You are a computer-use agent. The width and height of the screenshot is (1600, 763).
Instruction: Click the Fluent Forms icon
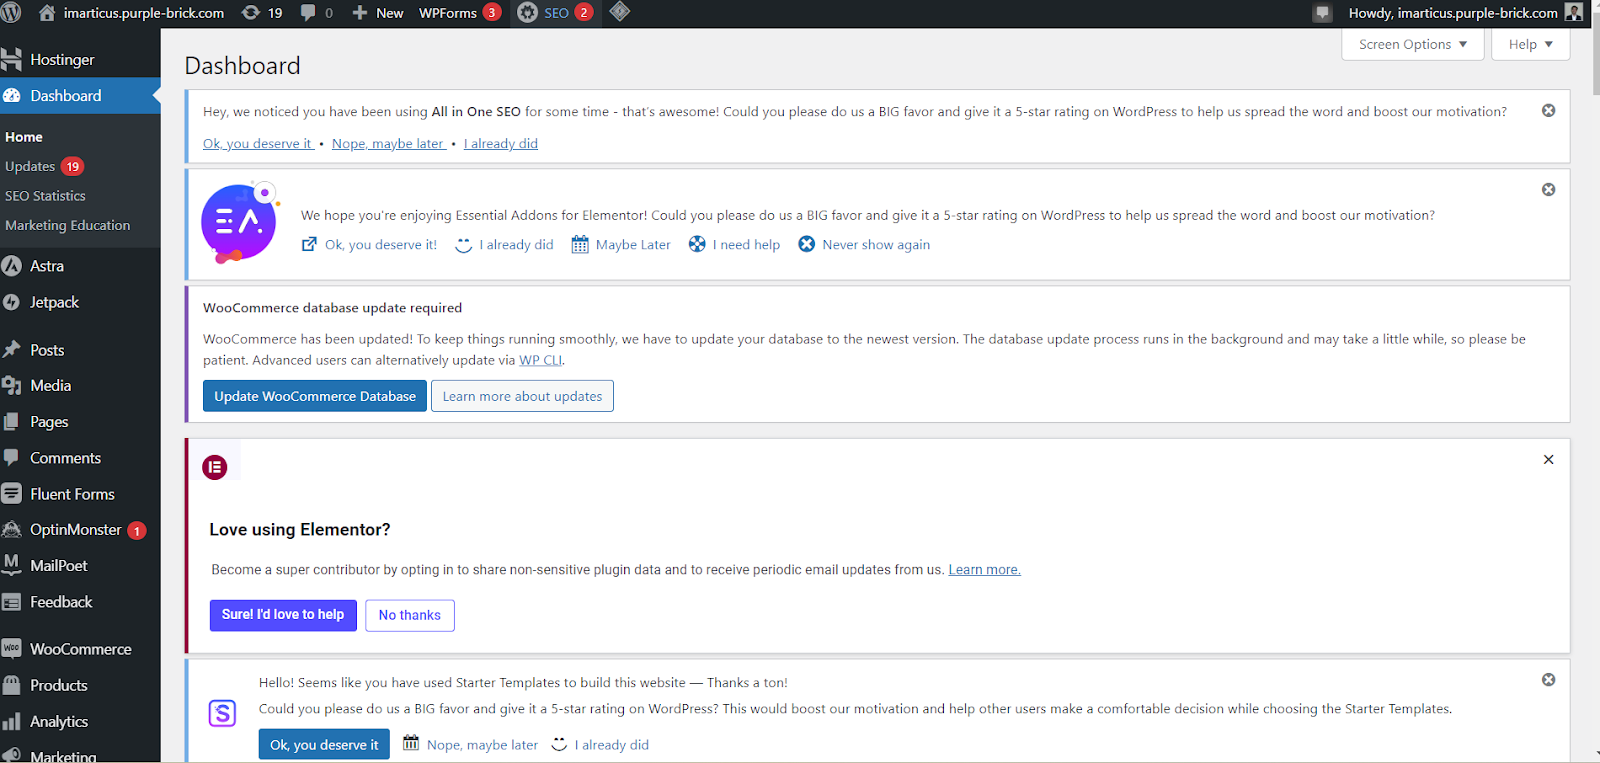[x=12, y=494]
